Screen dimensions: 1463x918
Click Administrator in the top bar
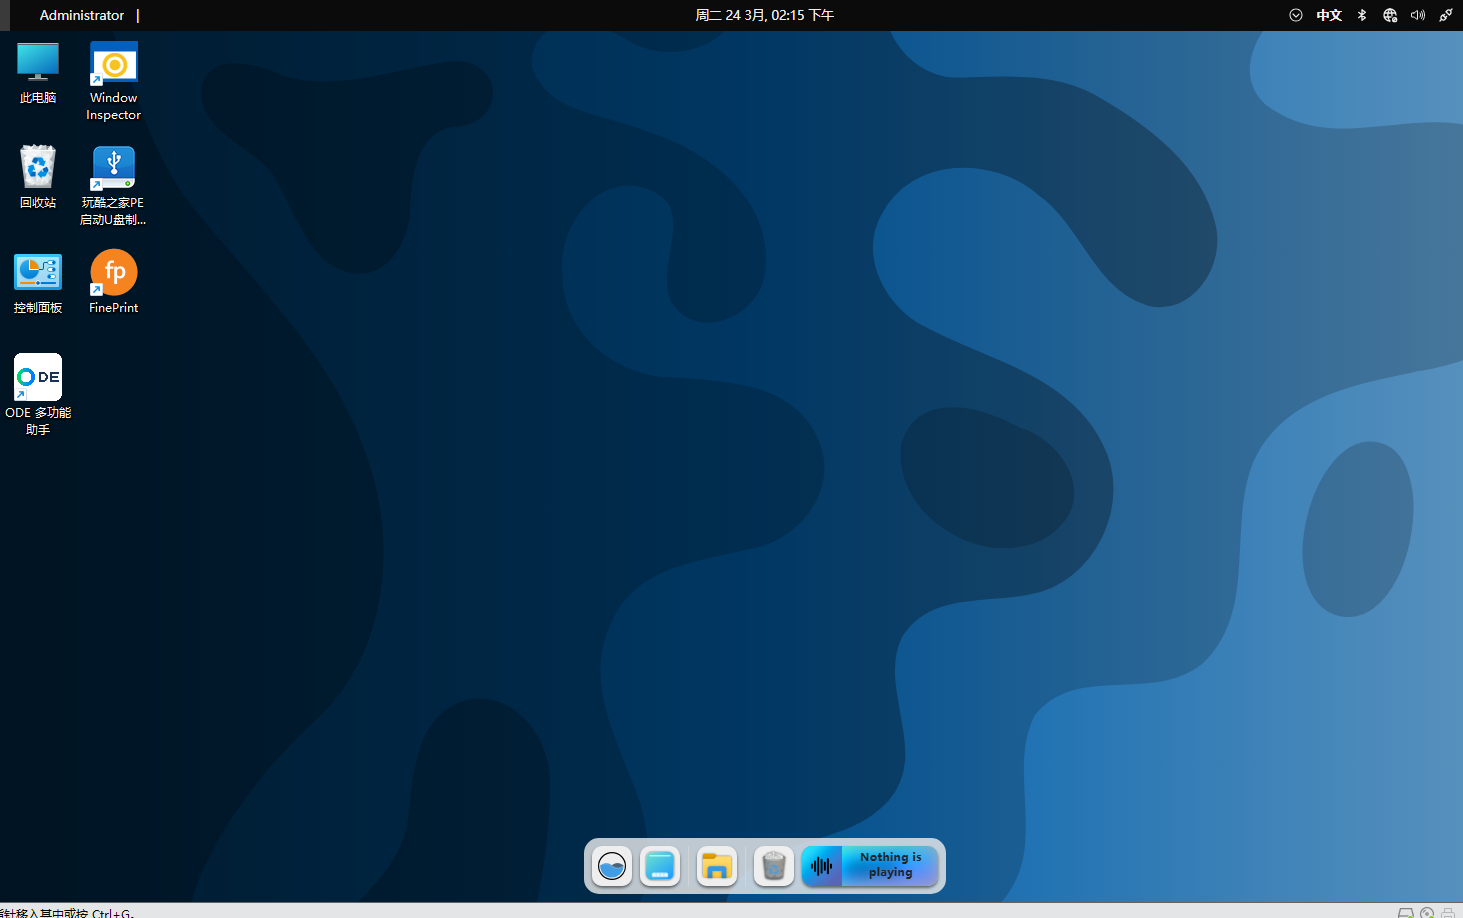pos(82,15)
